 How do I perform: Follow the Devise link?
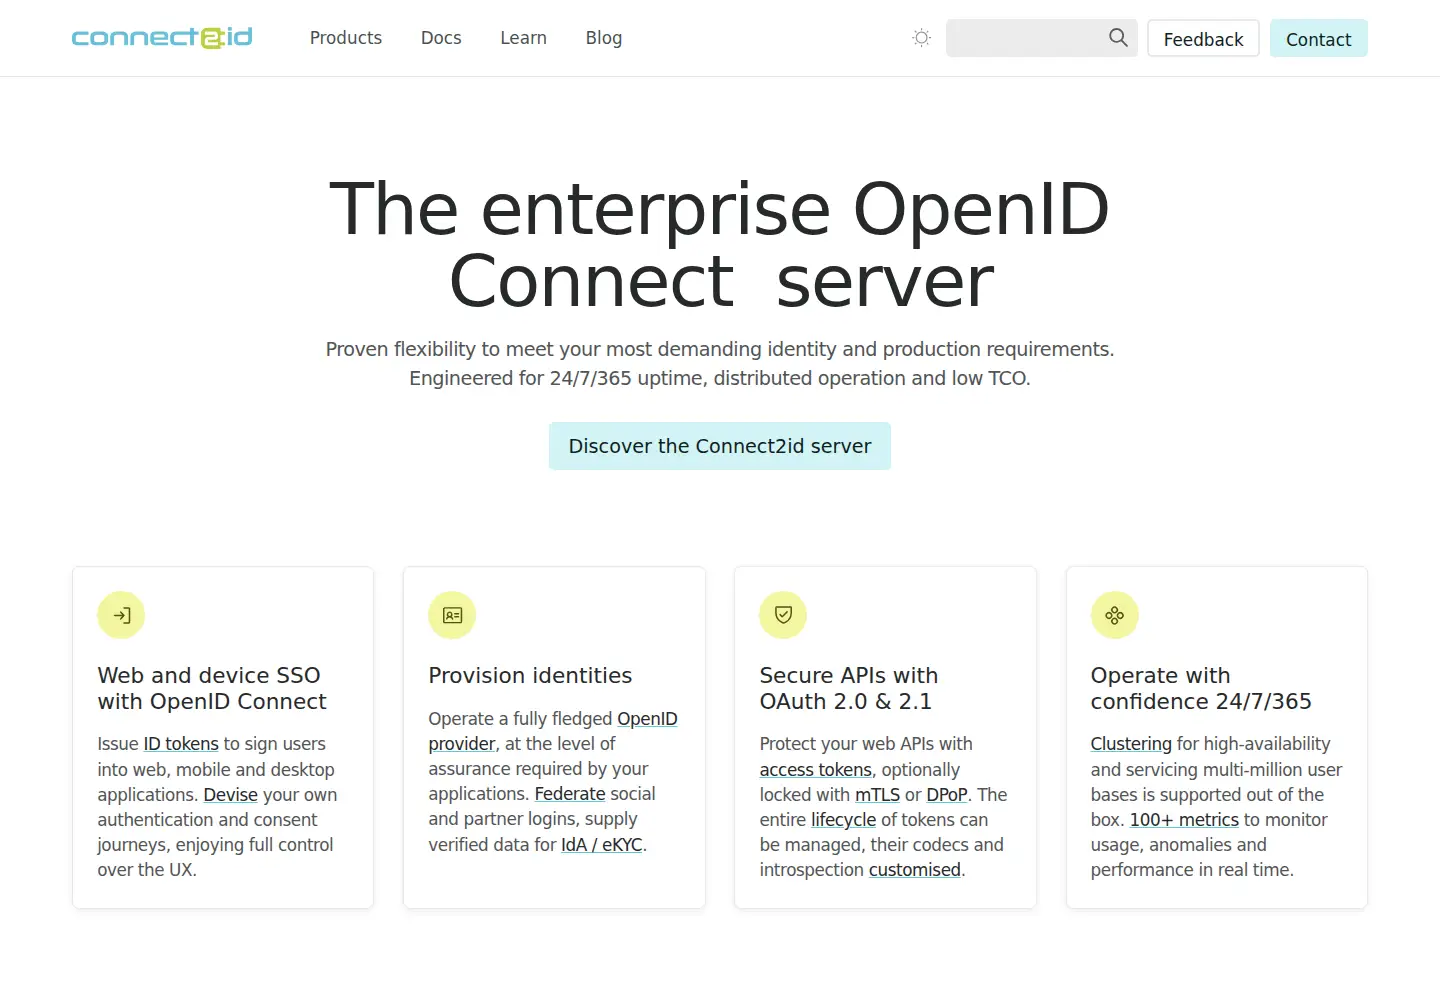coord(230,795)
